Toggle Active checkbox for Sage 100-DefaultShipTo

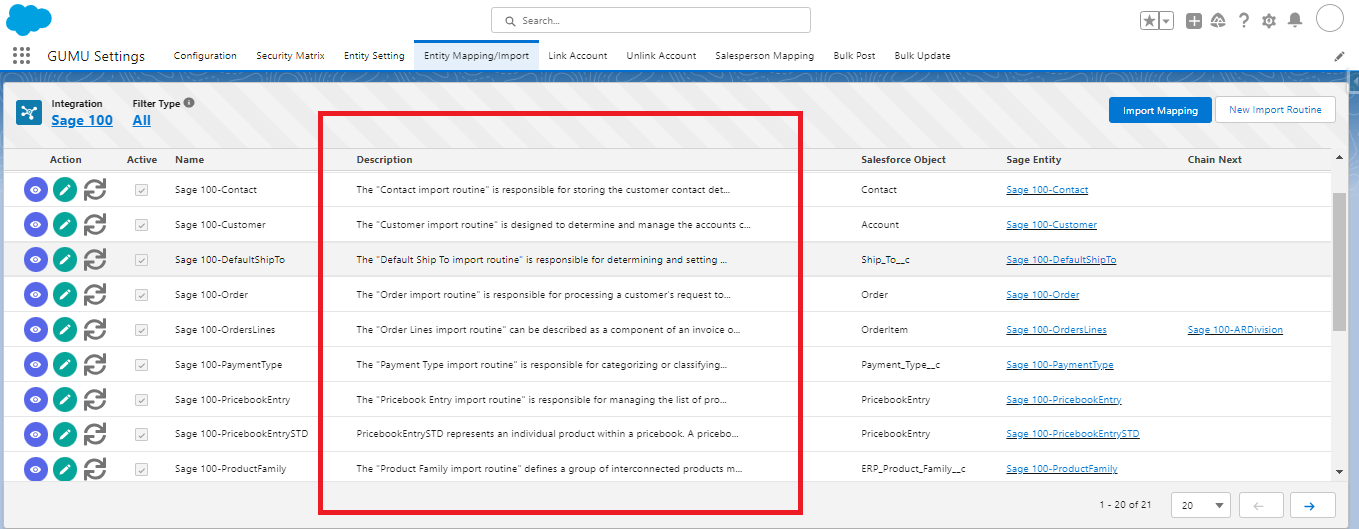(142, 260)
